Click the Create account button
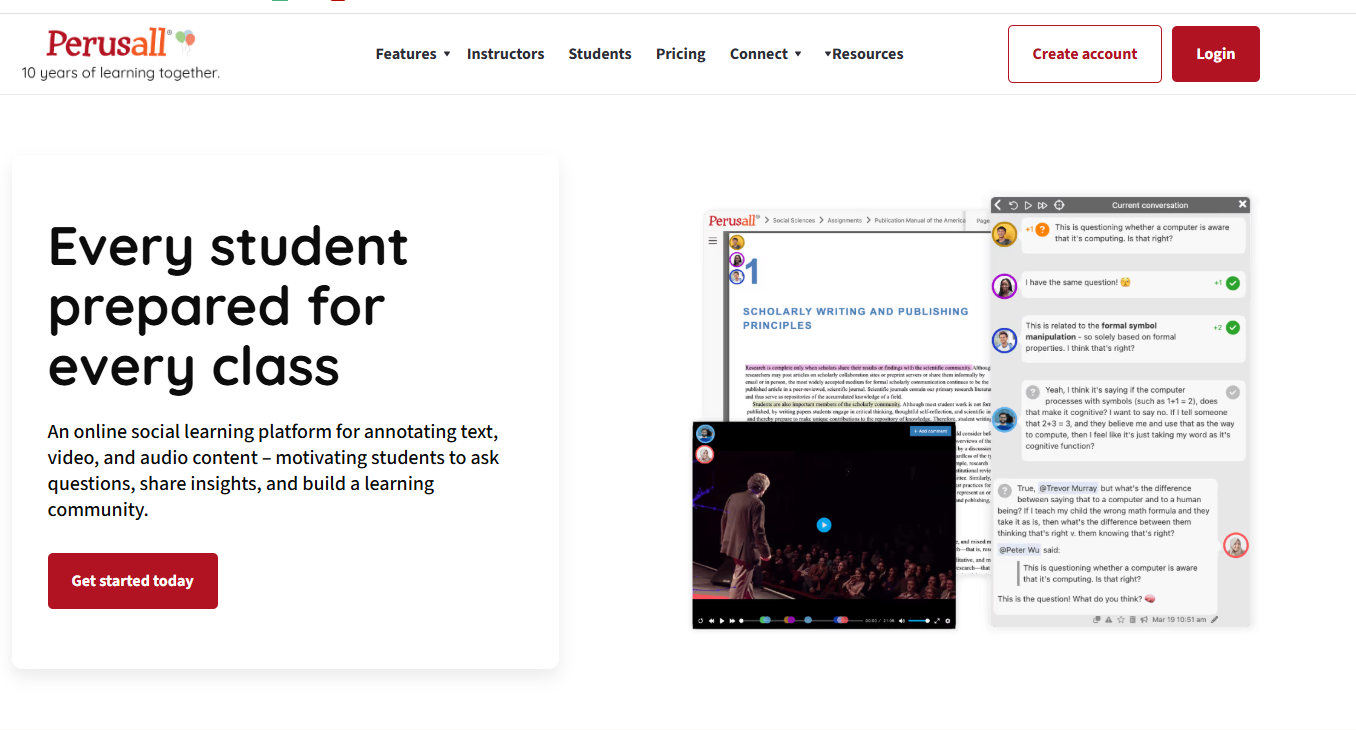This screenshot has width=1356, height=730. click(x=1085, y=54)
